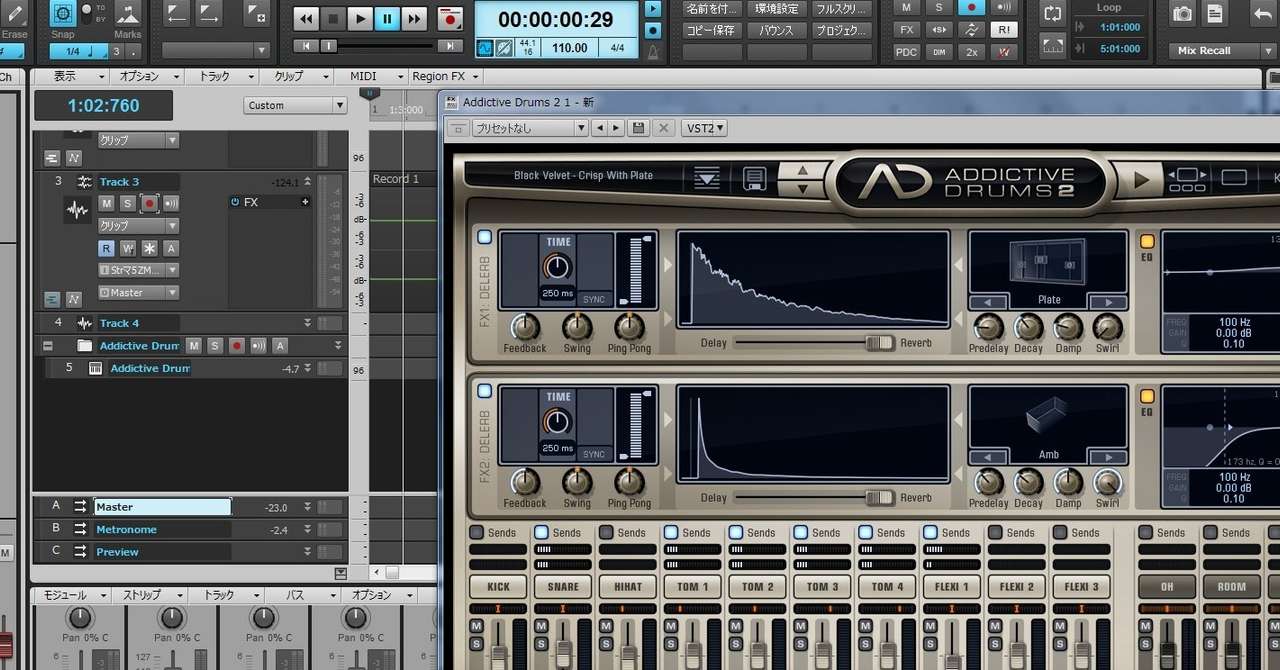Toggle KICK channel Sends checkbox
This screenshot has width=1280, height=670.
[x=477, y=533]
